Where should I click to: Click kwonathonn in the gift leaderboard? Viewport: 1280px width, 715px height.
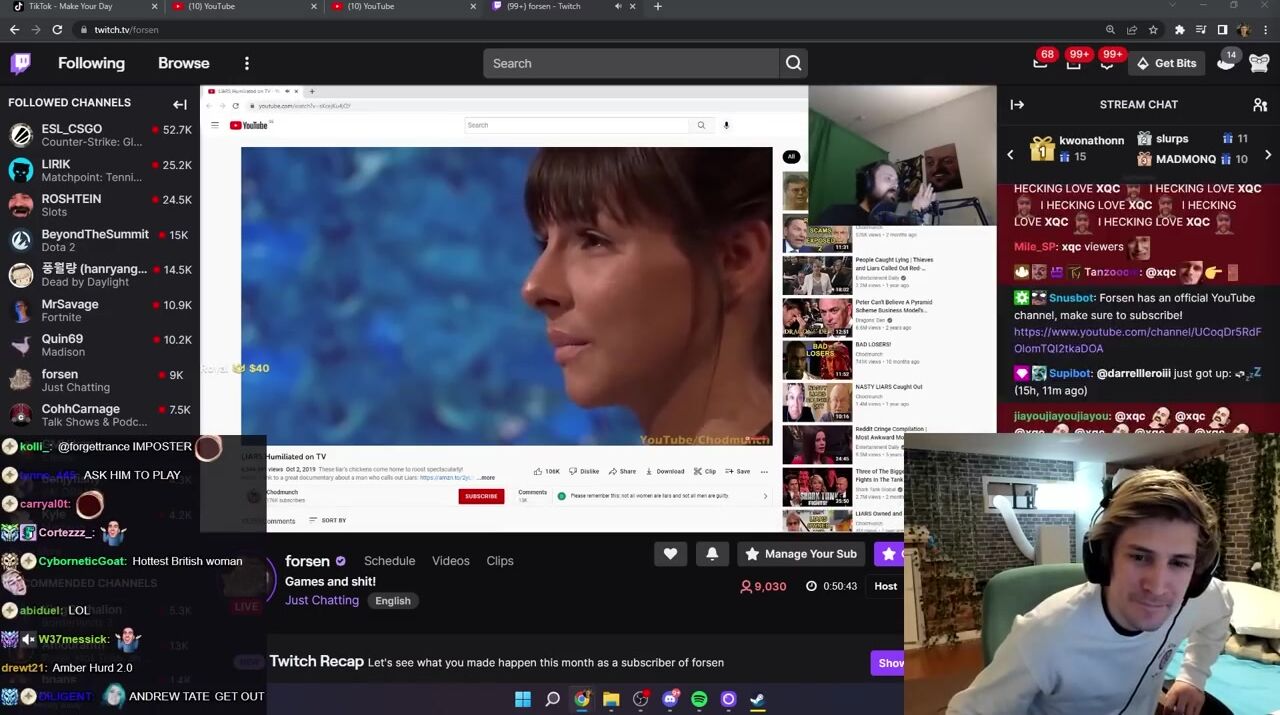coord(1091,141)
